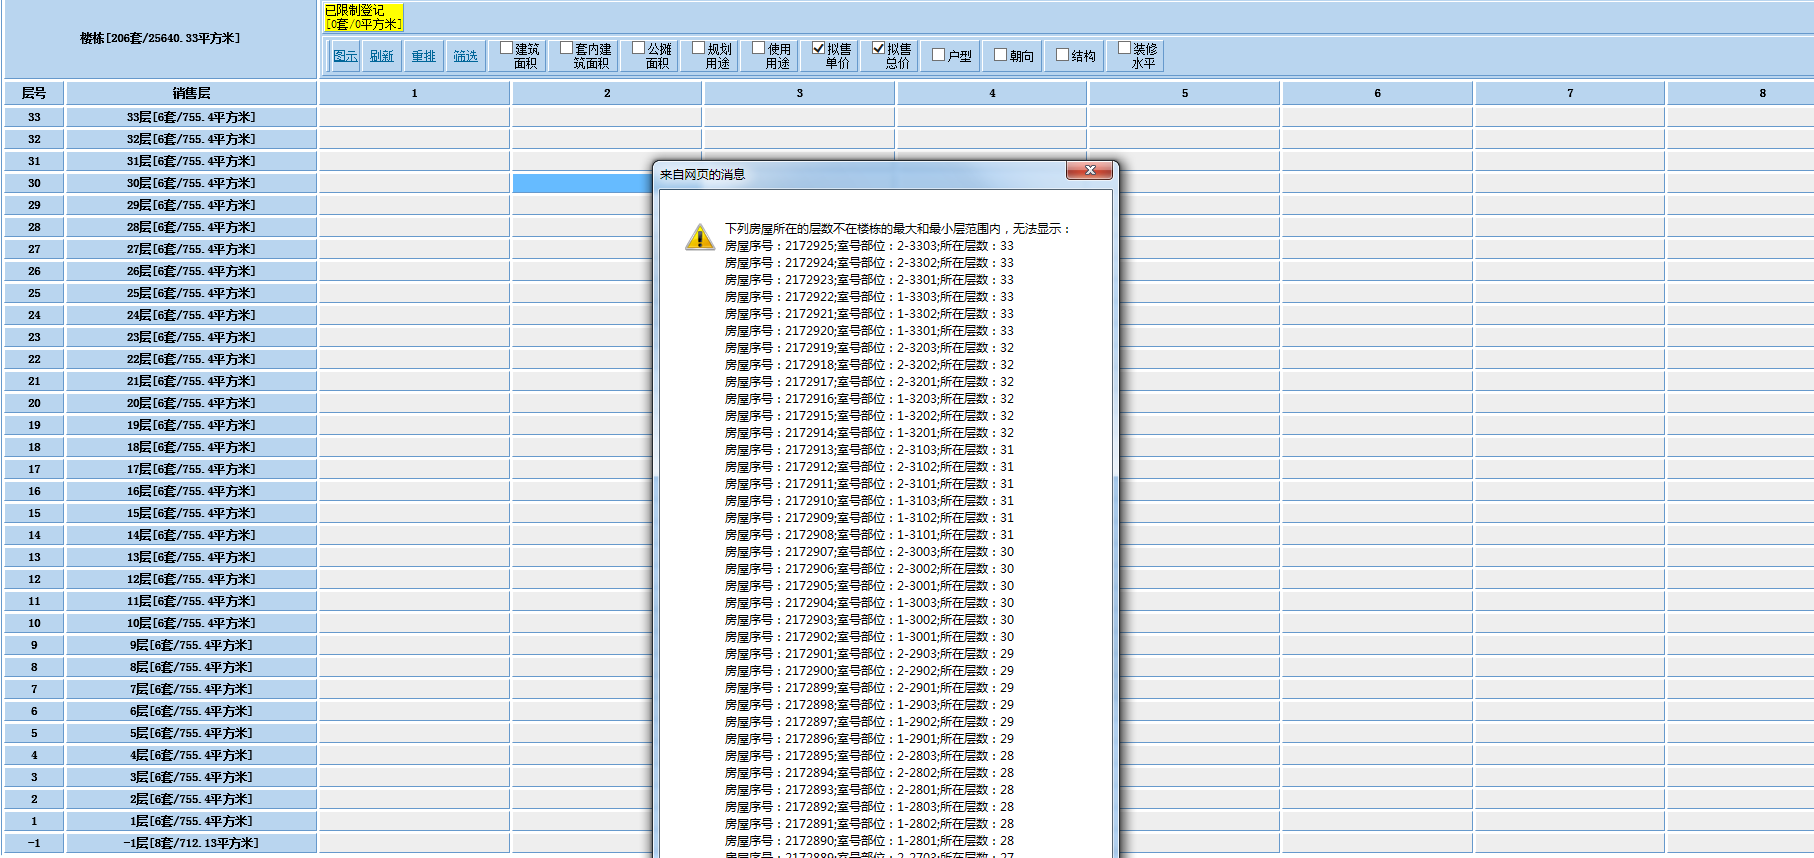Click the yellow 已限制登记 legend label
This screenshot has width=1814, height=858.
tap(364, 17)
